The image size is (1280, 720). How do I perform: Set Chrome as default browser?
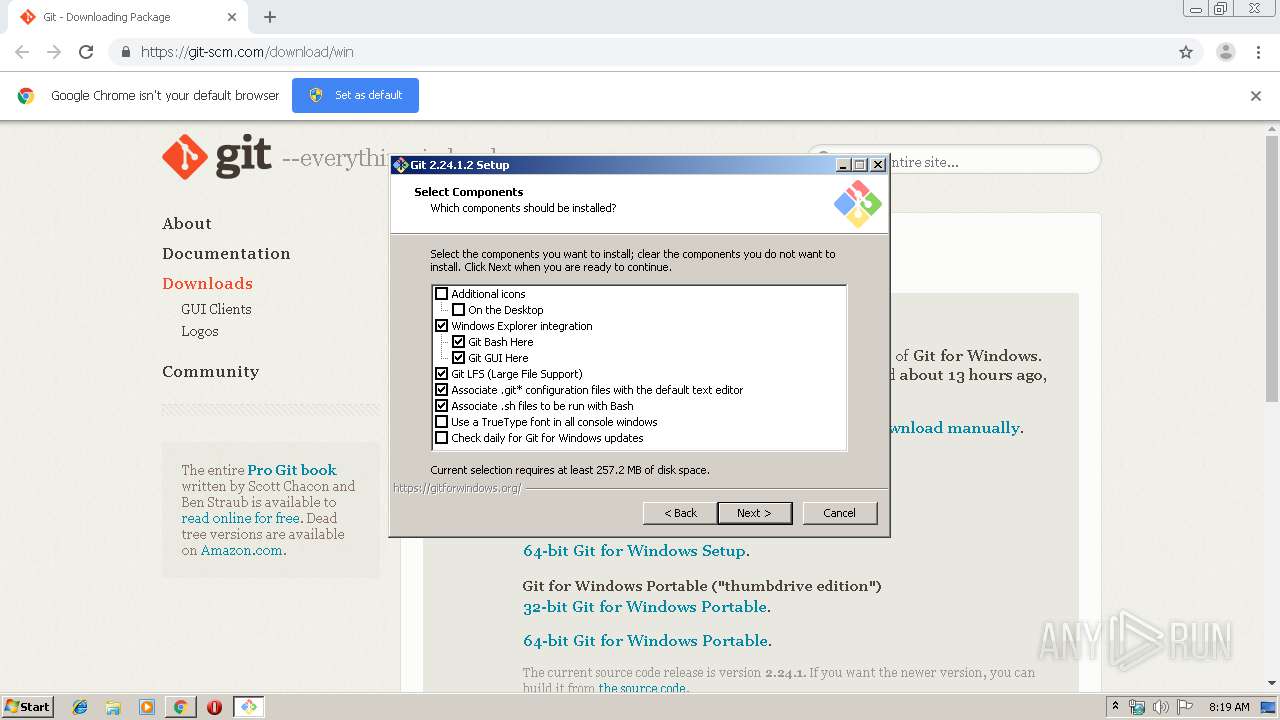click(355, 95)
